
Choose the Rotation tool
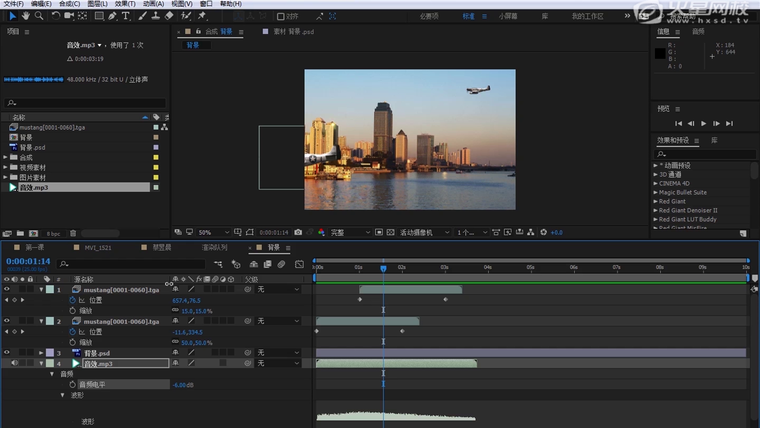pyautogui.click(x=56, y=16)
